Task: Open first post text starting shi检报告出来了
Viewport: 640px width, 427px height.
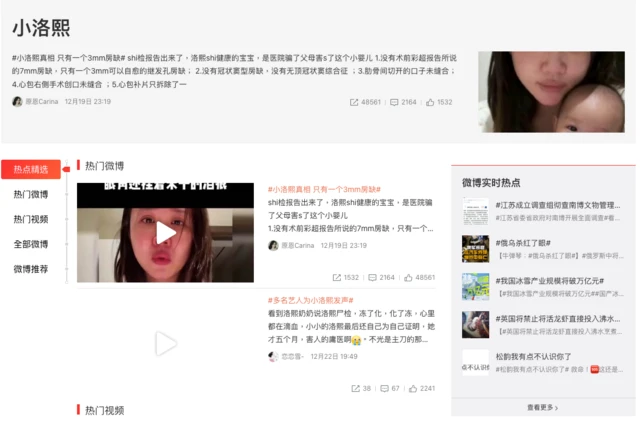Action: 351,216
